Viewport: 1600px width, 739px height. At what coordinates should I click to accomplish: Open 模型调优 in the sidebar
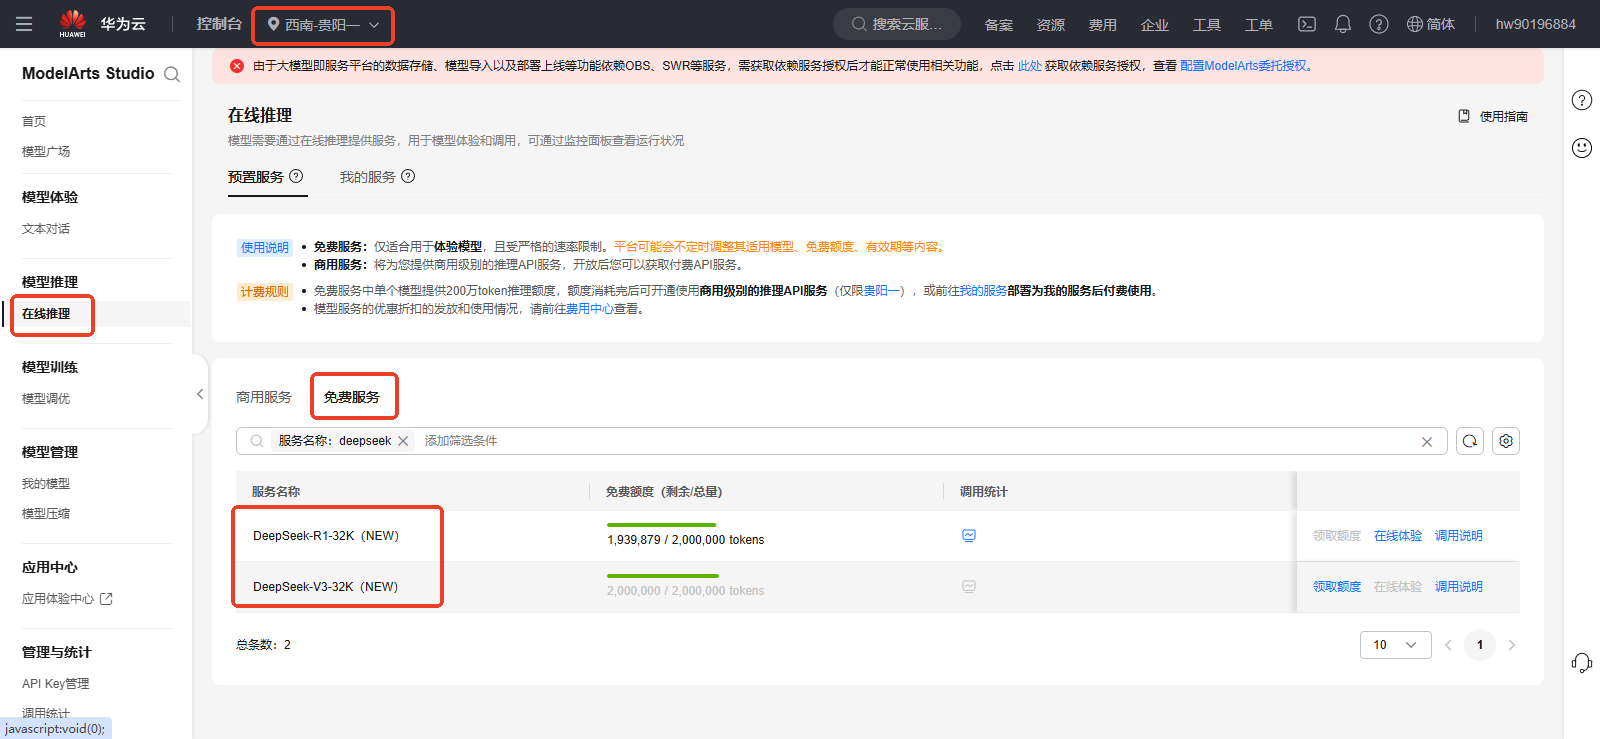coord(46,398)
